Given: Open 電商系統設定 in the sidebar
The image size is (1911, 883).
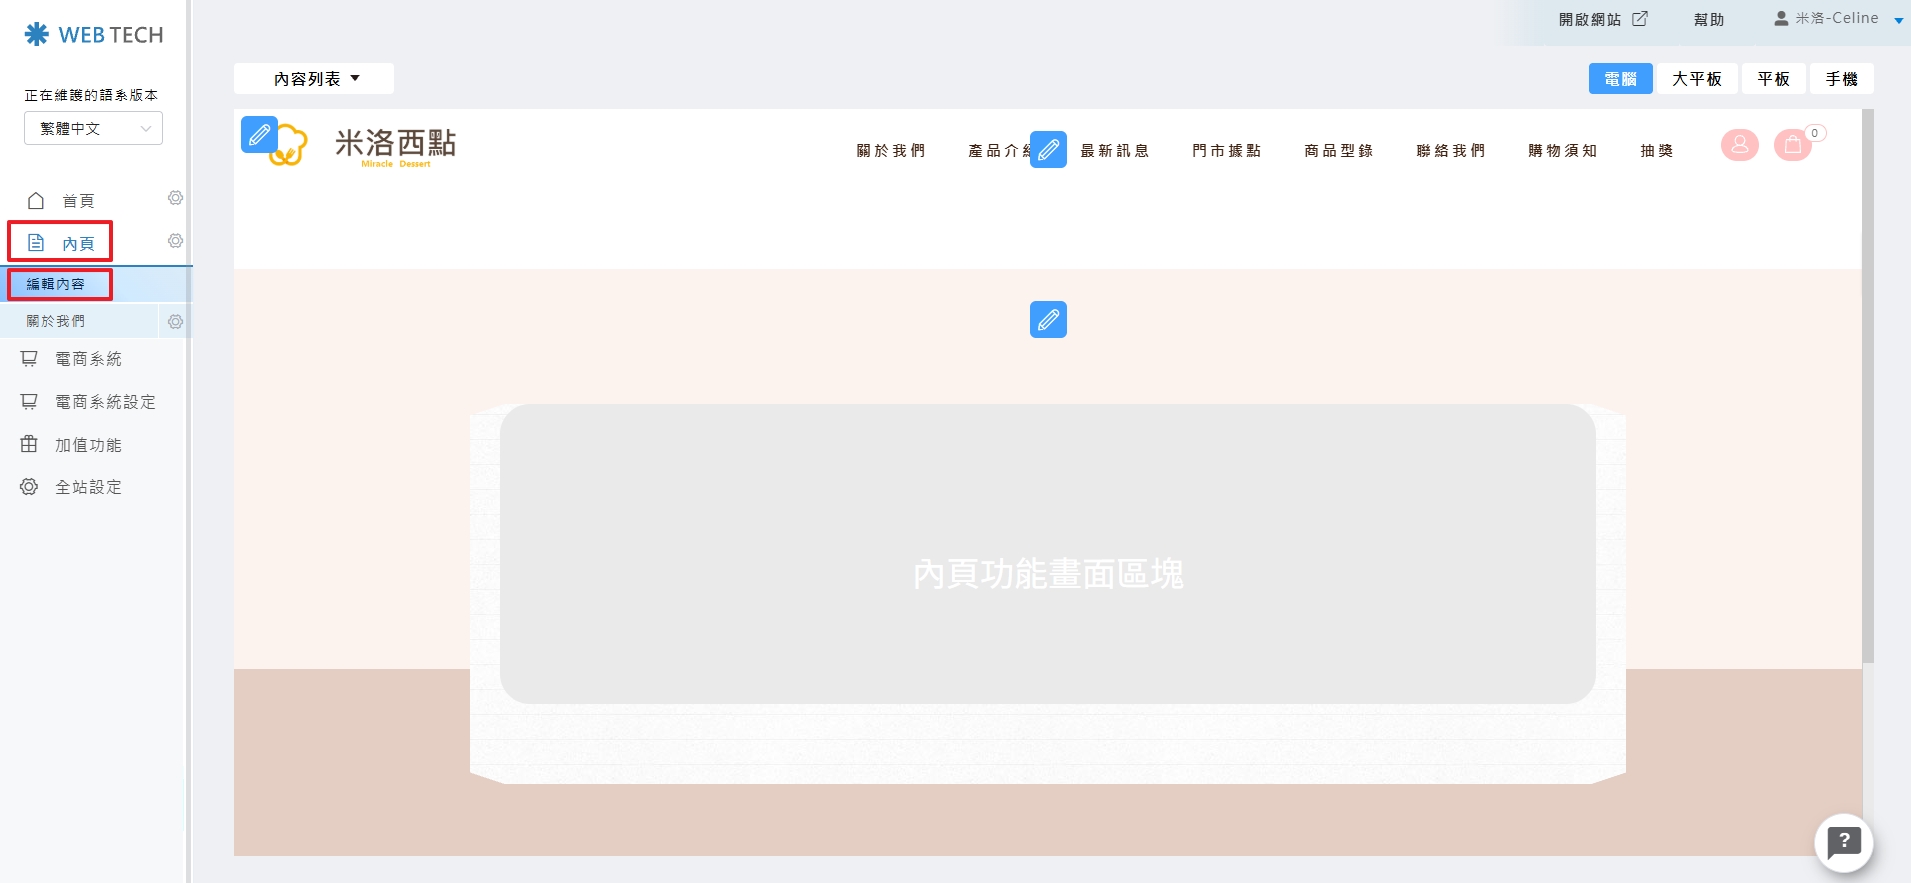Looking at the screenshot, I should click(x=105, y=402).
